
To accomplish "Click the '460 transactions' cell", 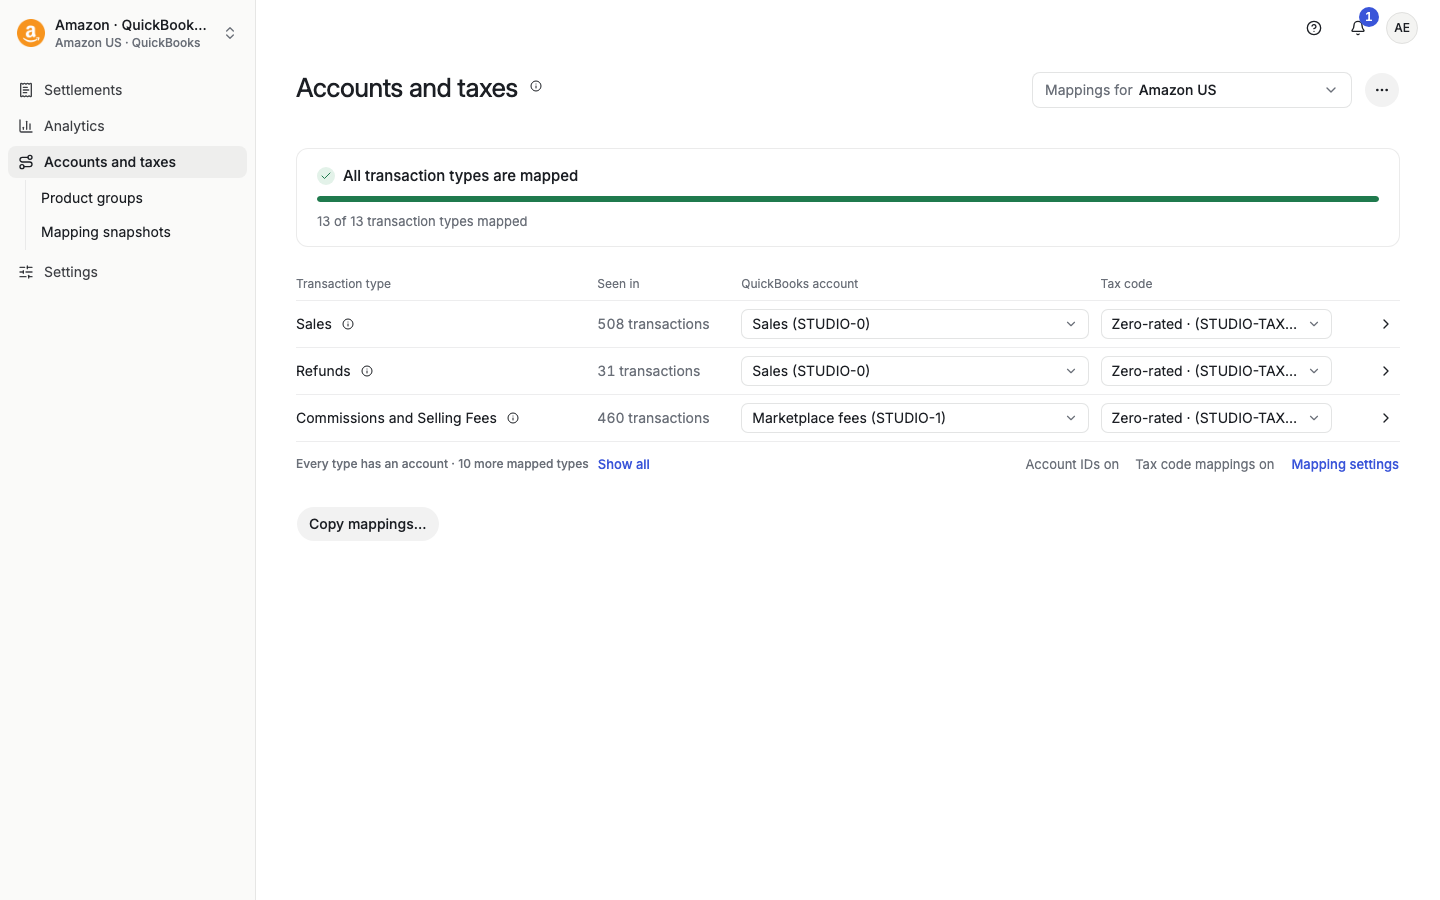I will coord(653,418).
